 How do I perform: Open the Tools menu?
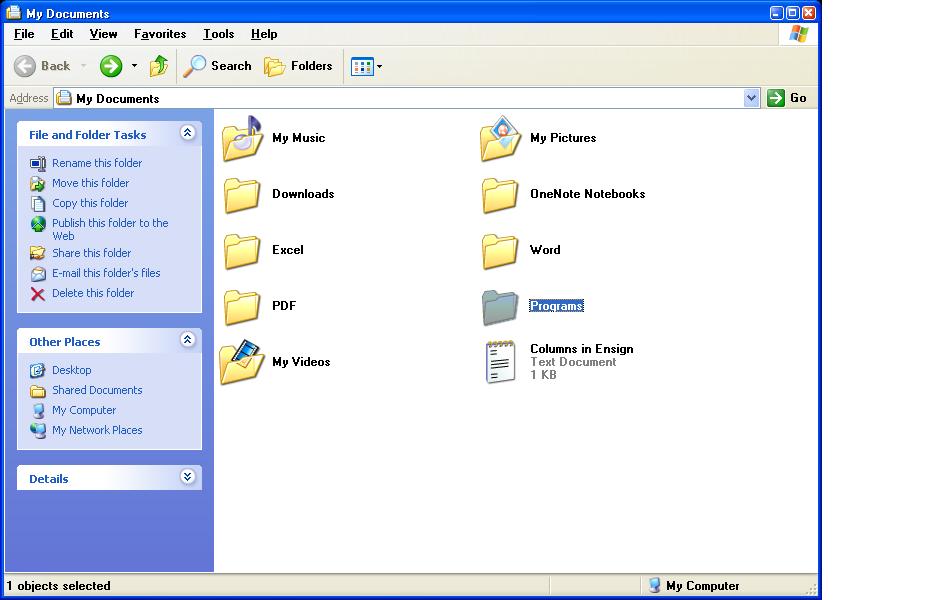[219, 34]
